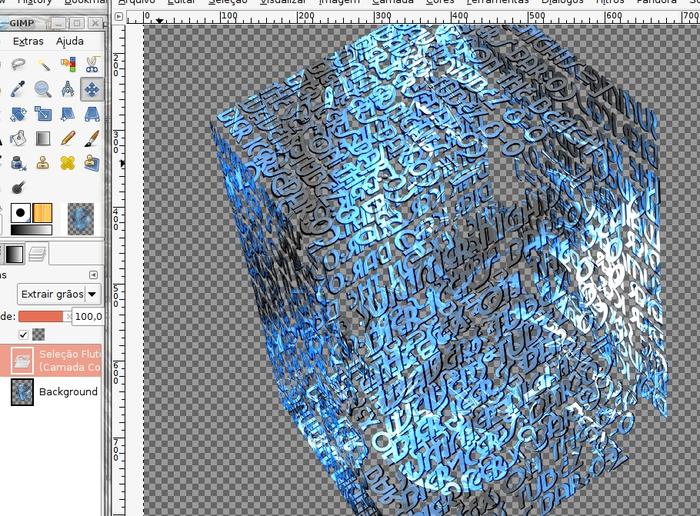Select the Bucket Fill tool
The image size is (700, 516).
pyautogui.click(x=18, y=138)
